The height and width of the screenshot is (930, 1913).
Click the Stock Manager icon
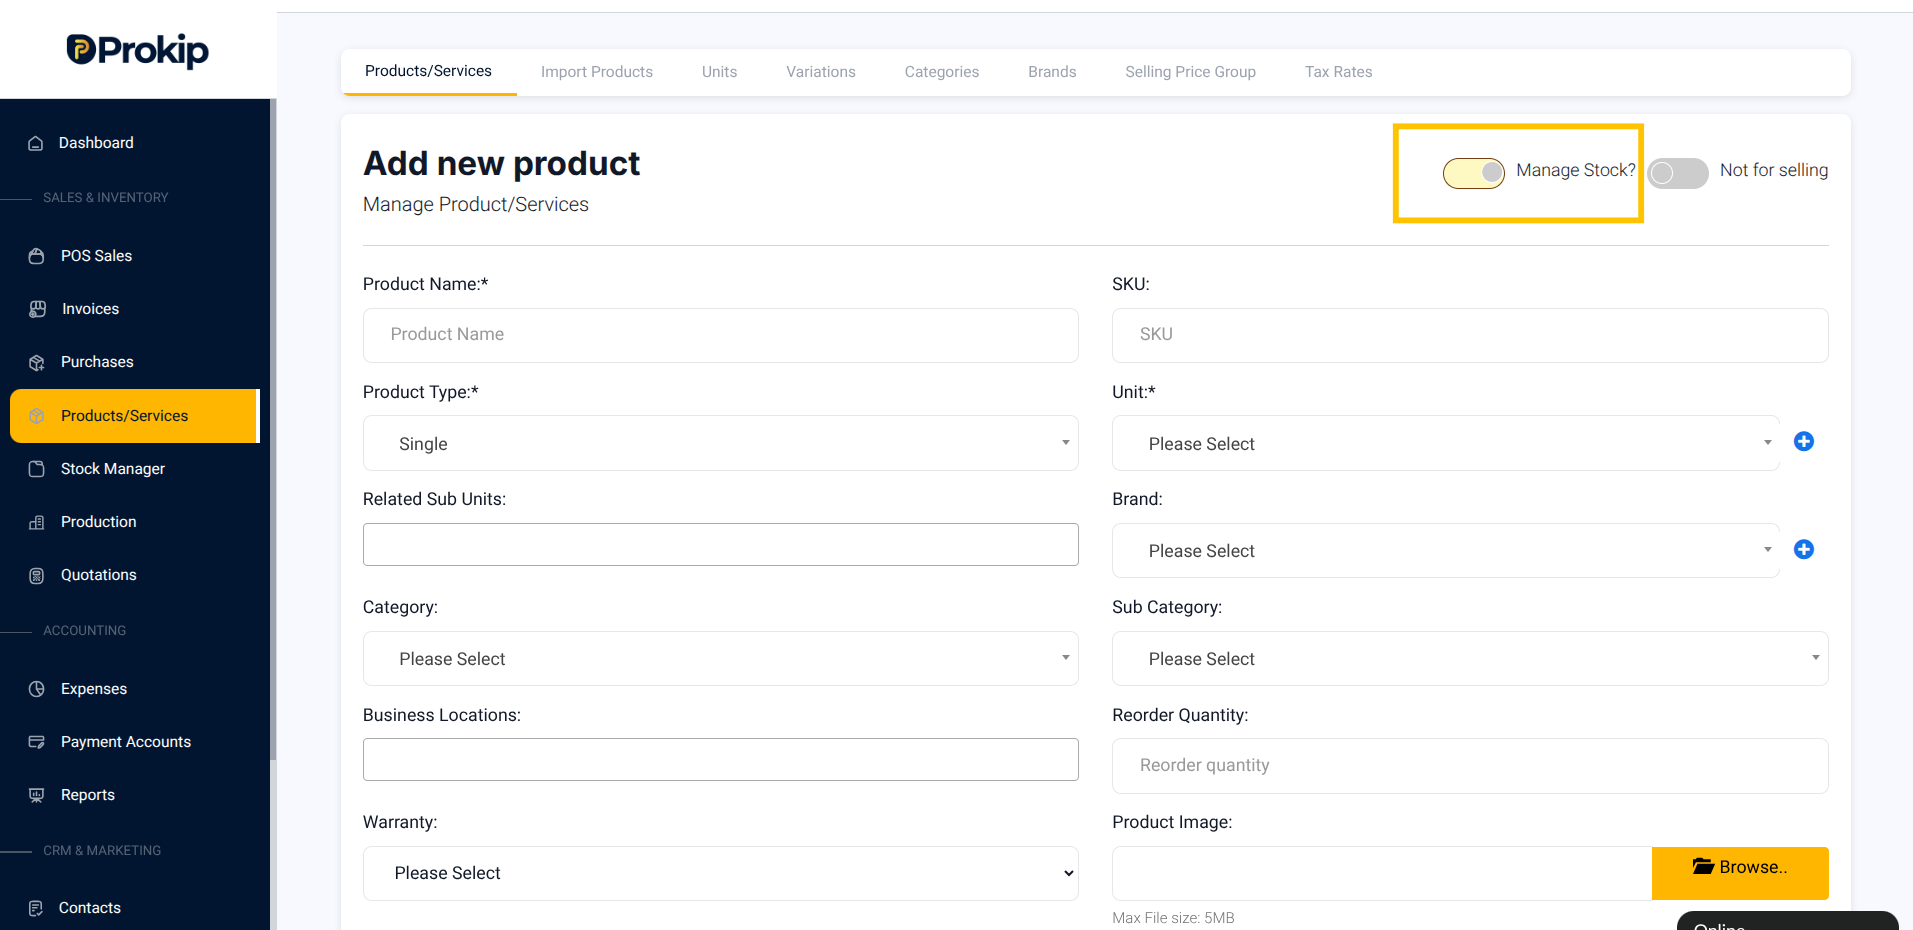point(37,469)
